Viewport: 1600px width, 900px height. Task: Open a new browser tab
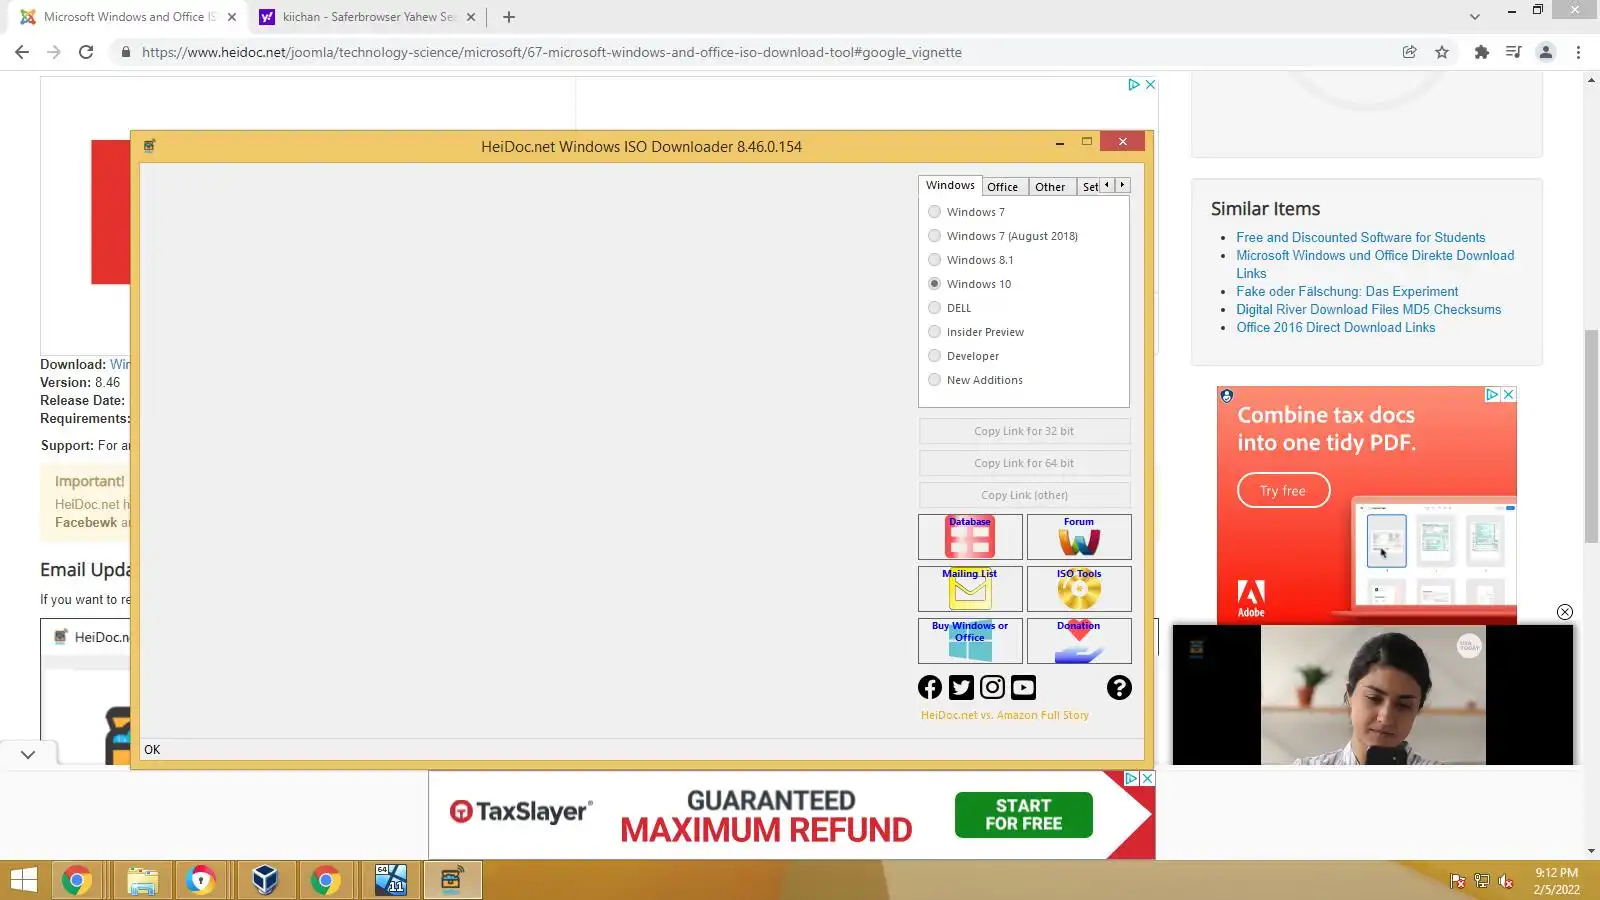(x=509, y=17)
